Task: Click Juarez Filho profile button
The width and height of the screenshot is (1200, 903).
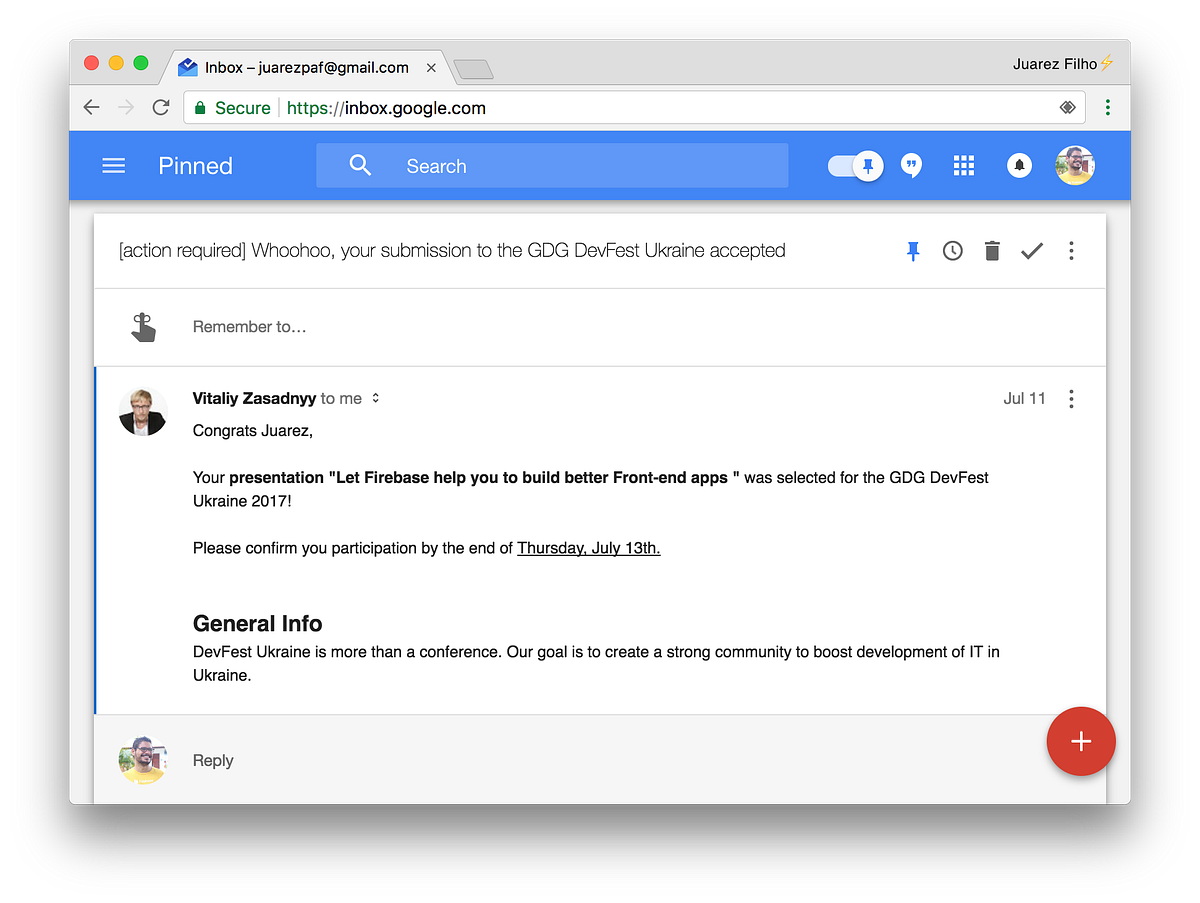Action: (x=1062, y=64)
